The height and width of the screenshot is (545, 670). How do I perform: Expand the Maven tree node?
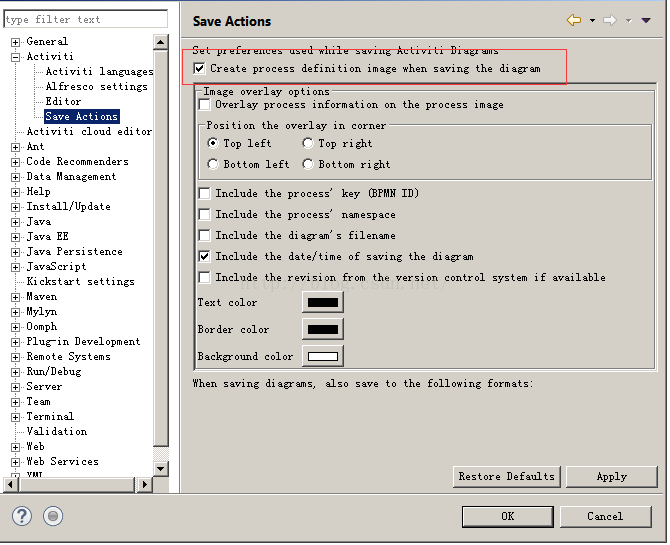point(15,297)
